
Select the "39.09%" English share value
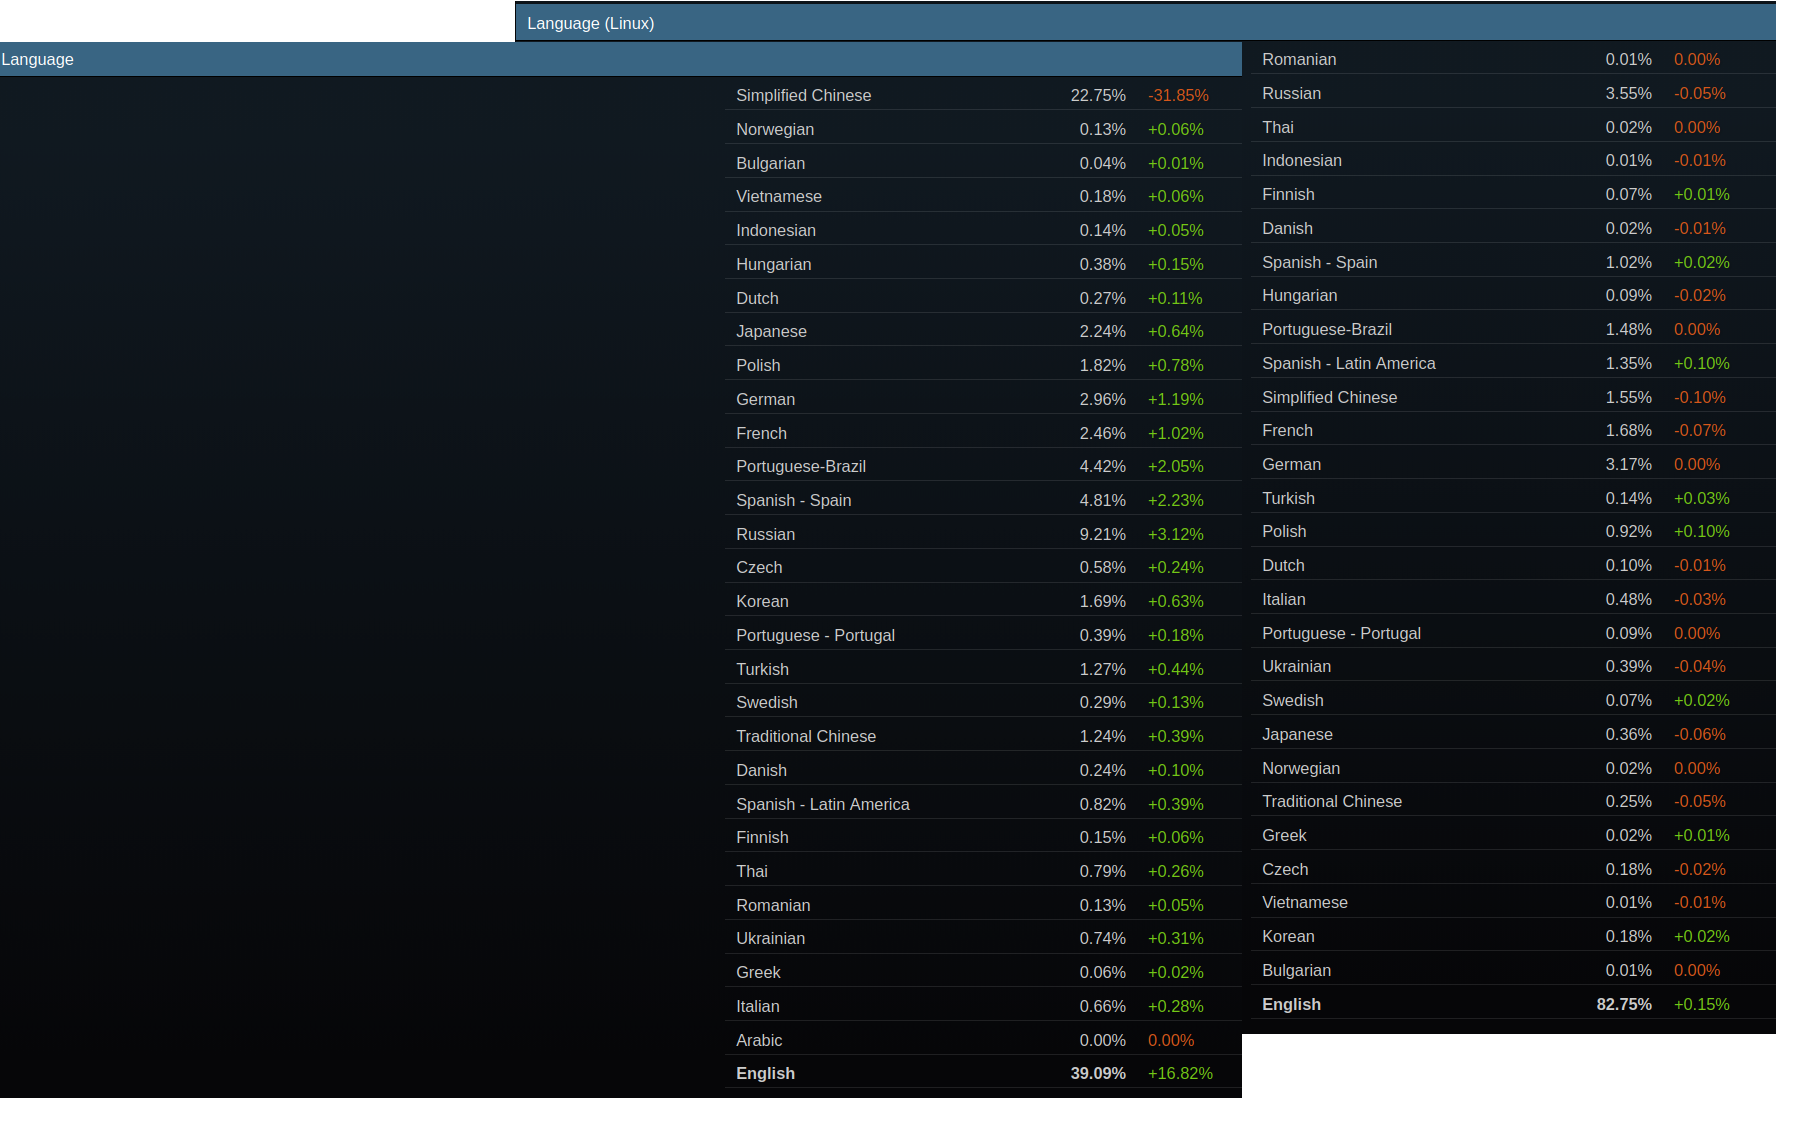pyautogui.click(x=1098, y=1073)
